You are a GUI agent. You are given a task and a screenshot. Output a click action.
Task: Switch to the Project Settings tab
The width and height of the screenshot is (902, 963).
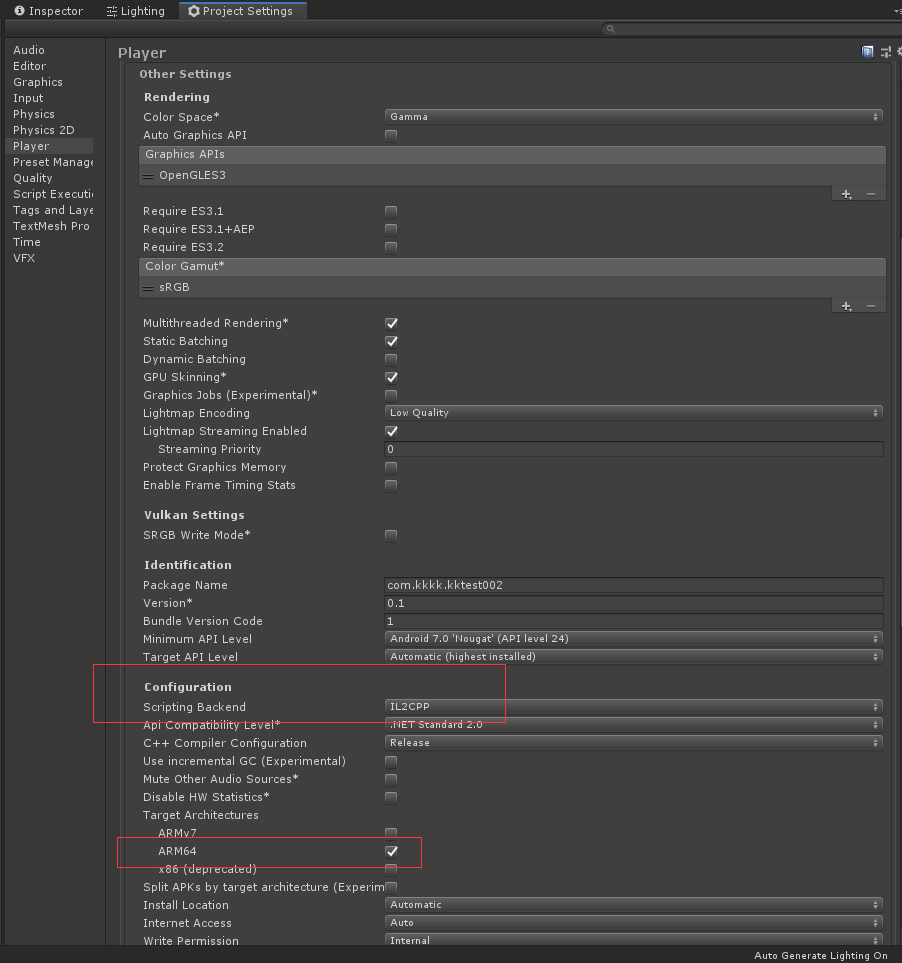246,11
